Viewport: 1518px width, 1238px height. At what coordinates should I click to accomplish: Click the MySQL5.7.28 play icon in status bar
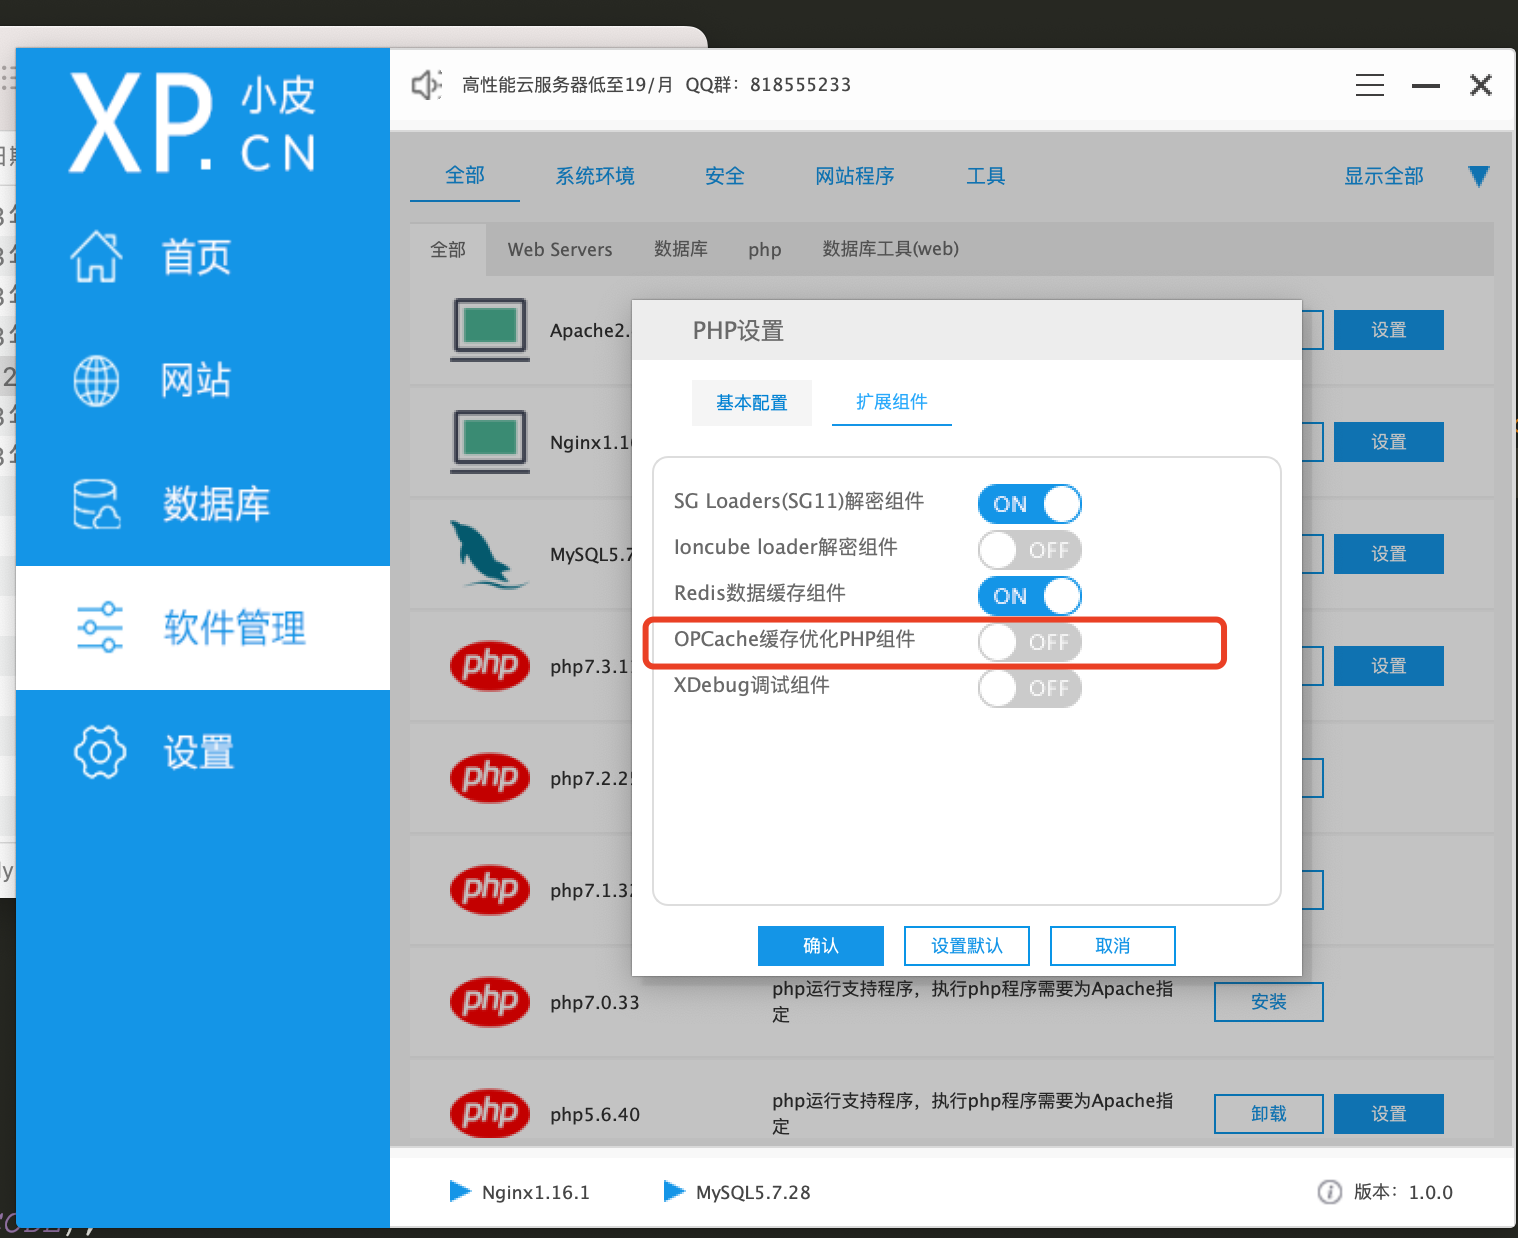pyautogui.click(x=674, y=1191)
